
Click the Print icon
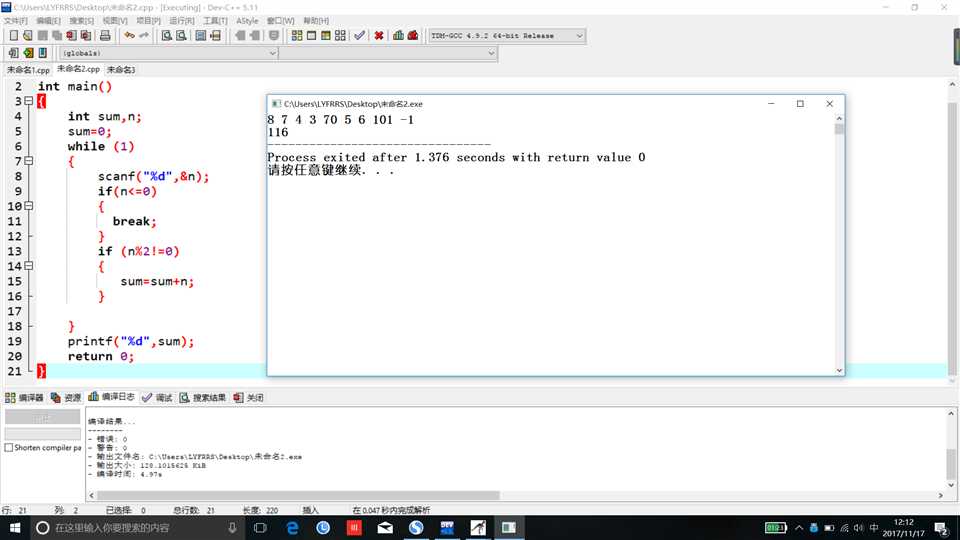point(105,36)
